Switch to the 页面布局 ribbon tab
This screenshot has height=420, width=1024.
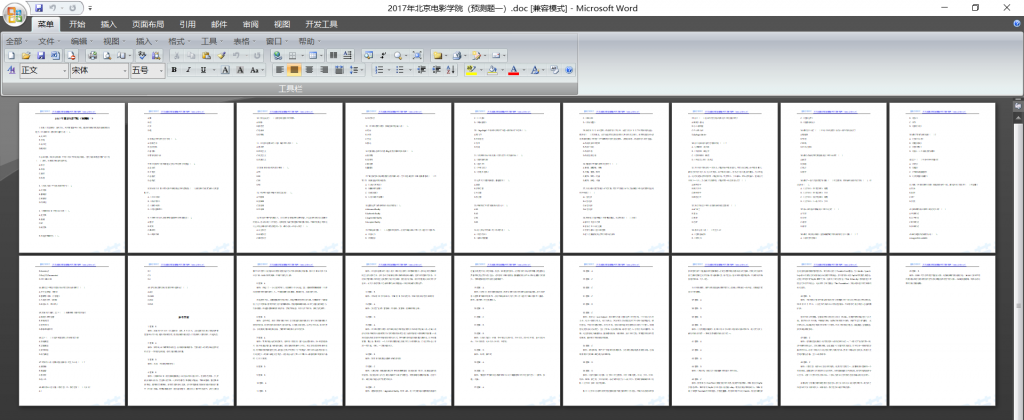(149, 24)
